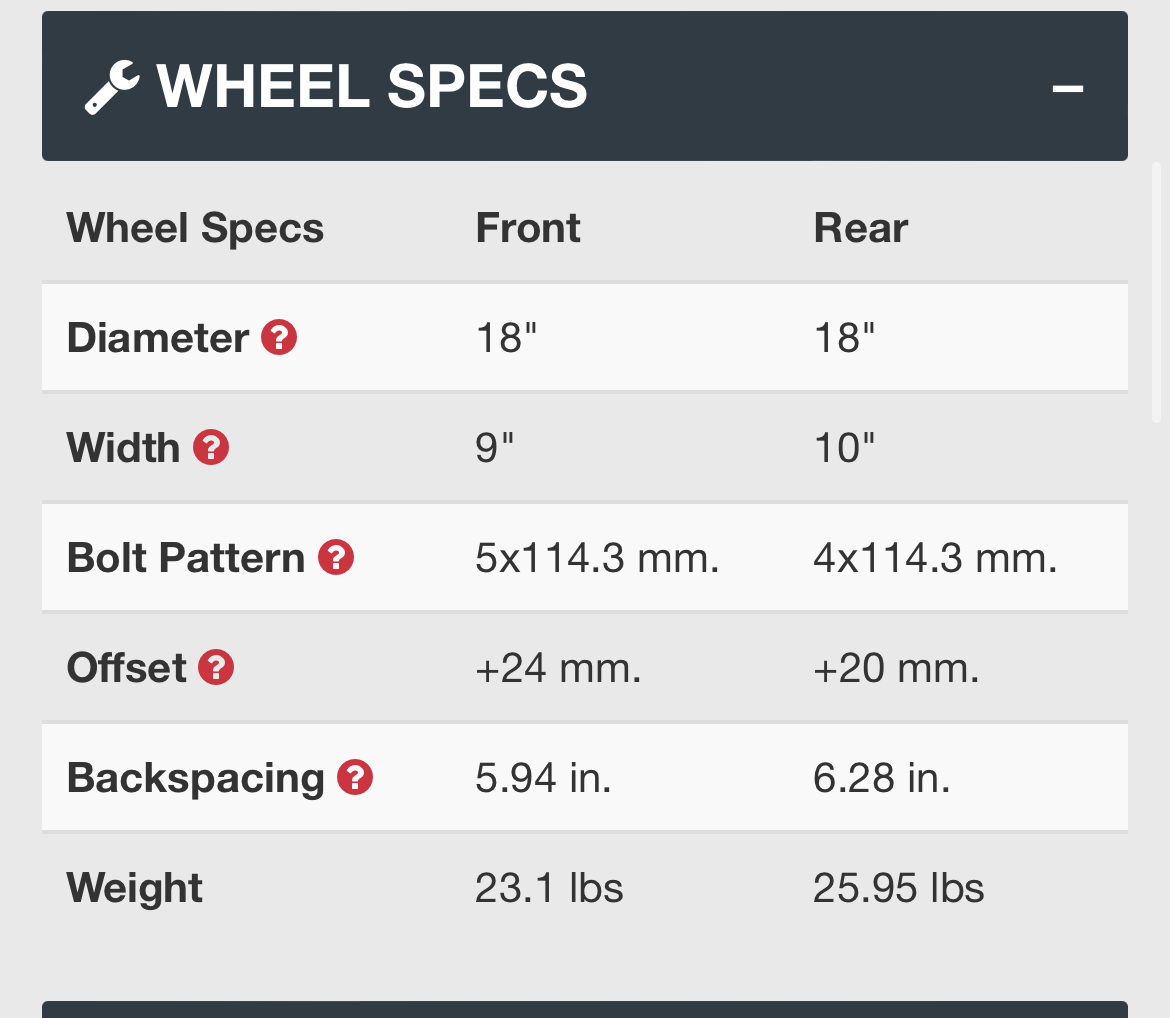Click the rear weight 25.95 lbs value

pyautogui.click(x=898, y=888)
